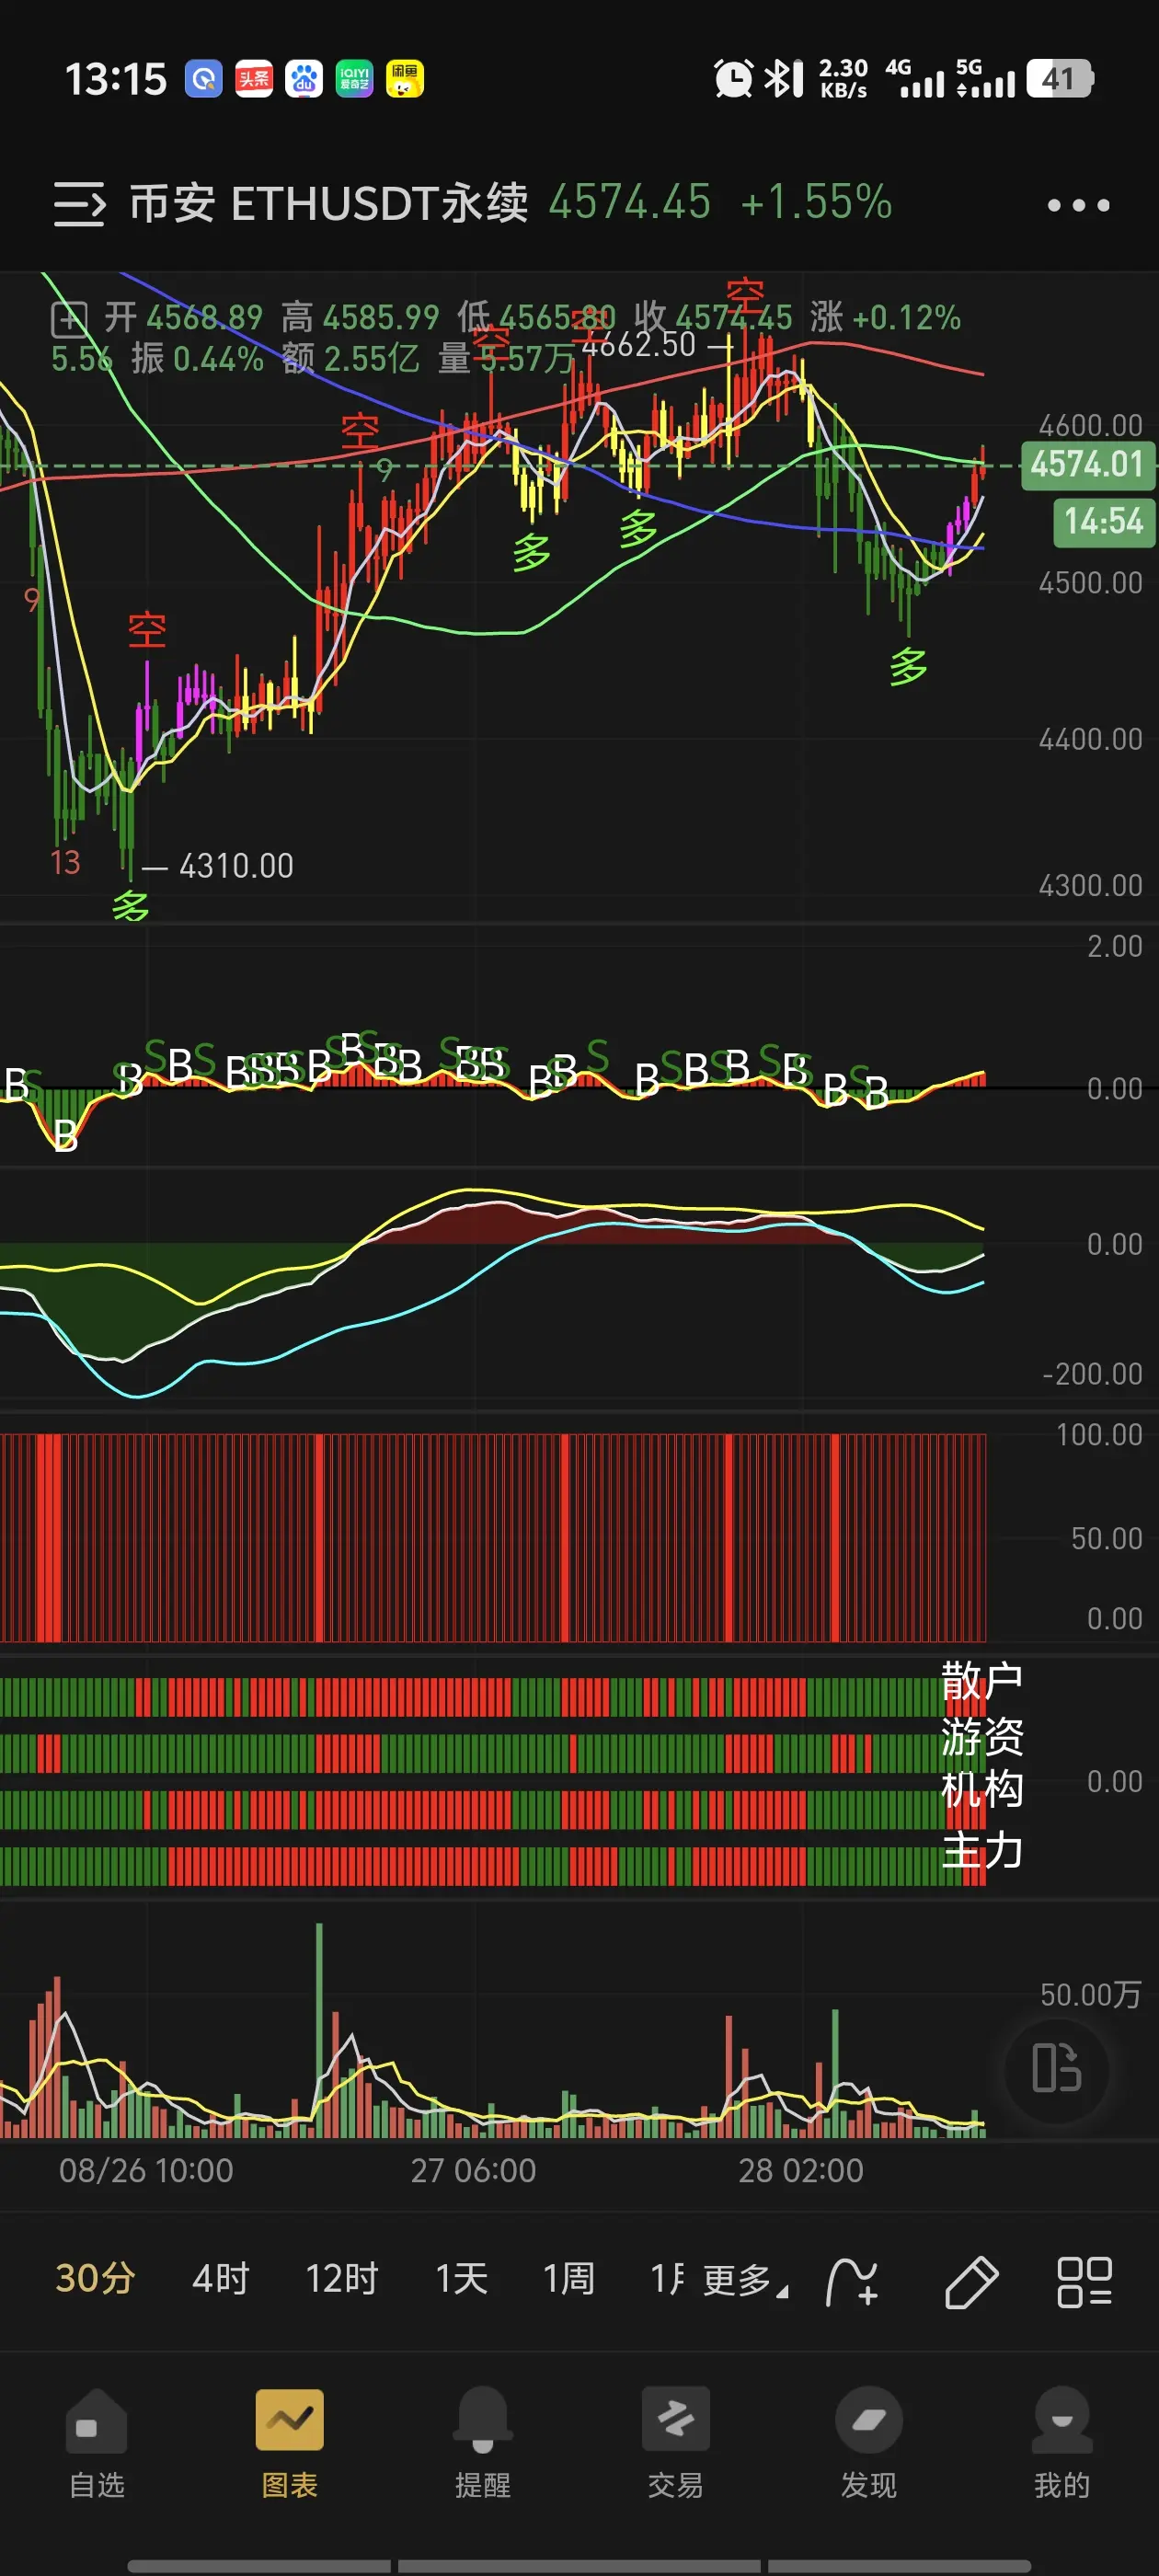
Task: Tap the 5G signal strength icon
Action: point(985,79)
